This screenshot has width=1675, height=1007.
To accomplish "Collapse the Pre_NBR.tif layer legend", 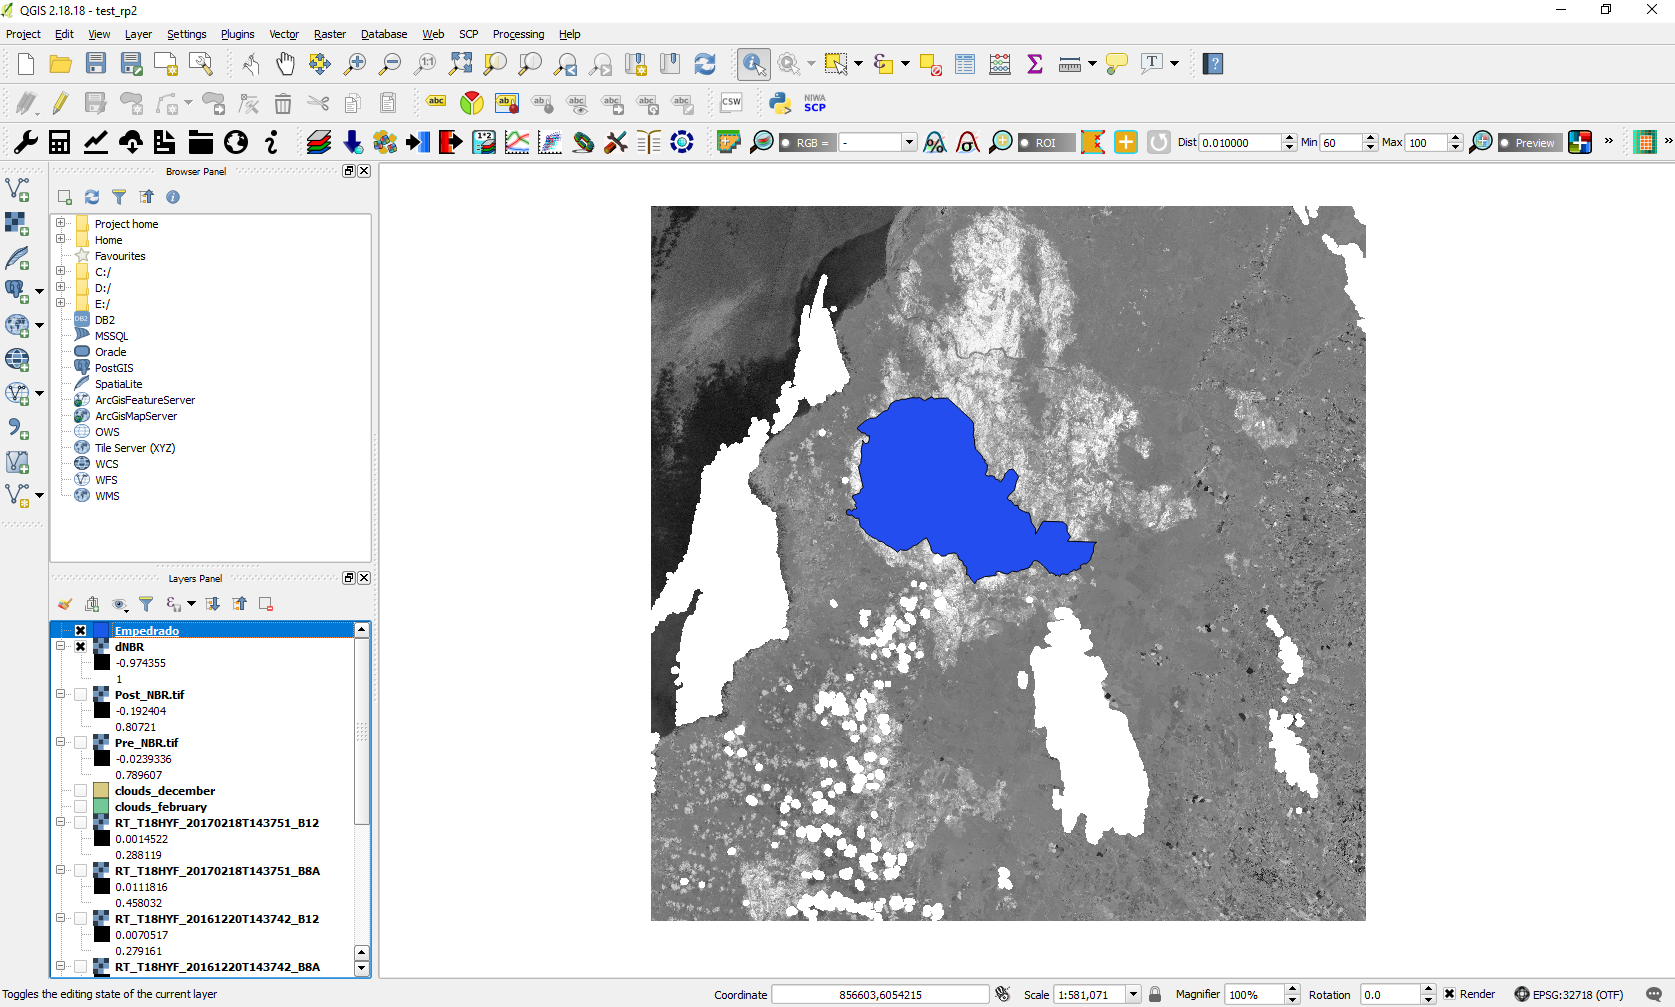I will [x=61, y=743].
